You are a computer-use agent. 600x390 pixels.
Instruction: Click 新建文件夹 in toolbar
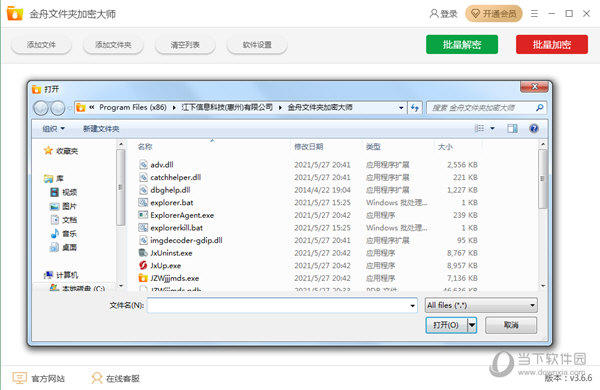(x=101, y=129)
